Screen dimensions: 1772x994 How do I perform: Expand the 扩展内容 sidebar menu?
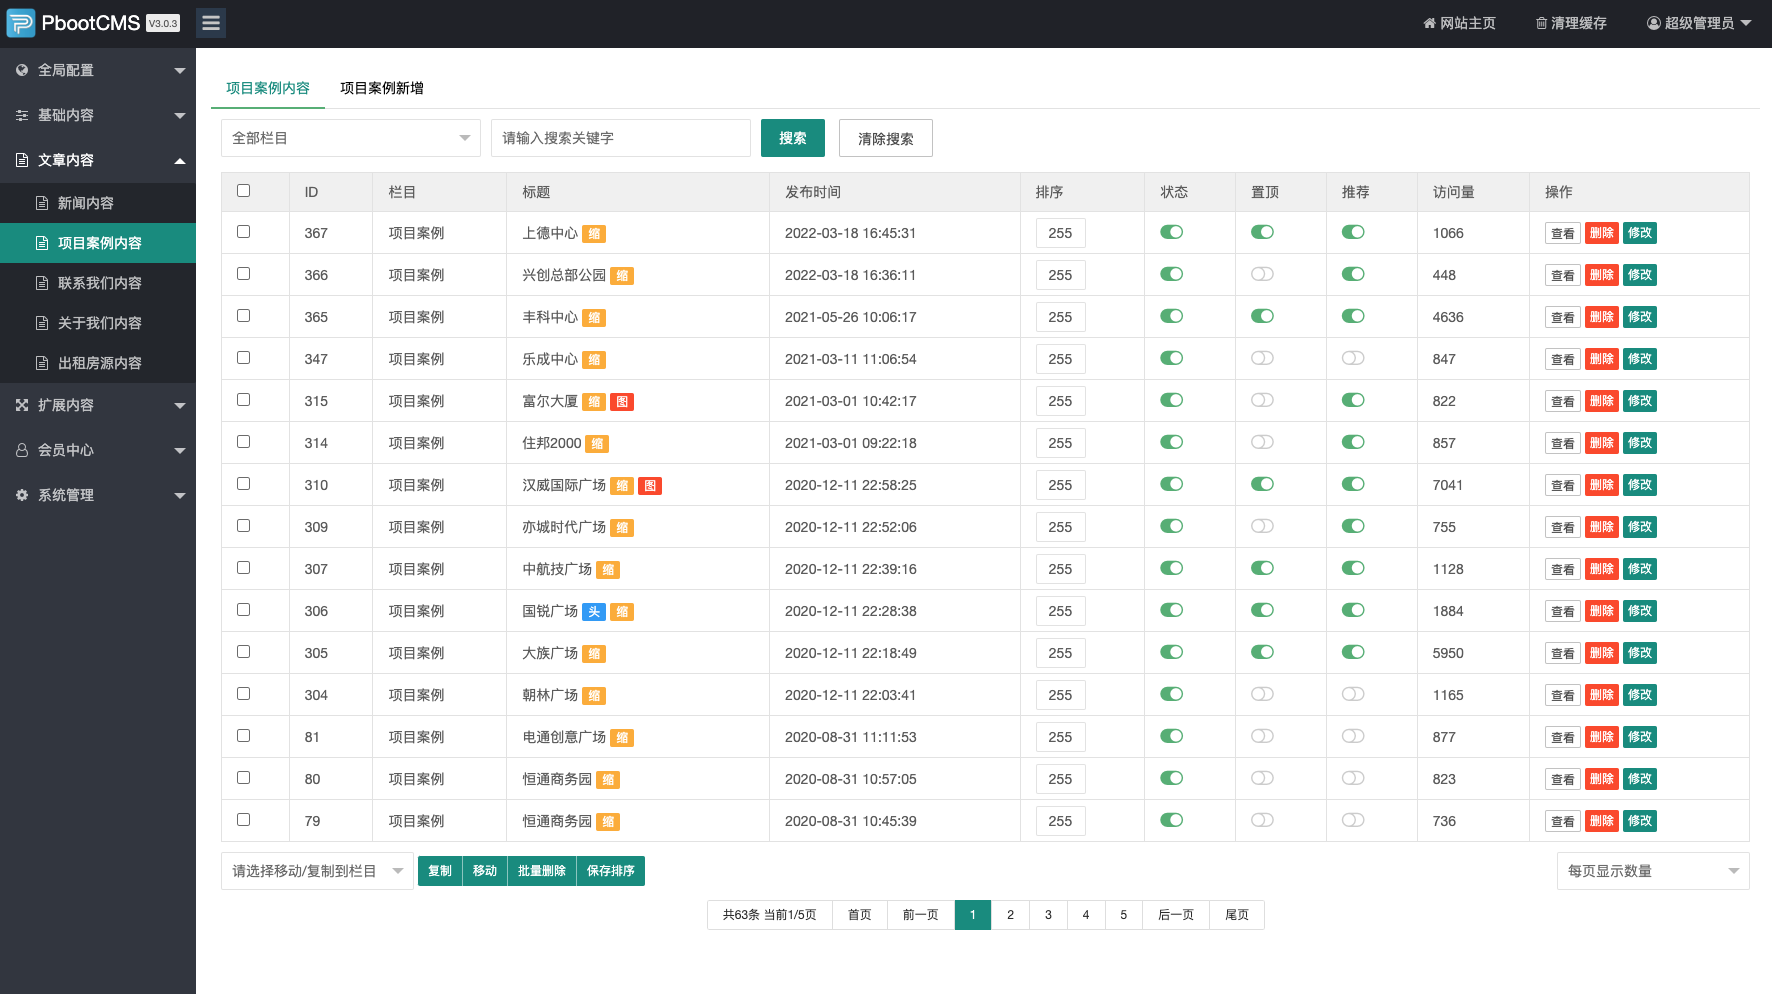coord(98,405)
